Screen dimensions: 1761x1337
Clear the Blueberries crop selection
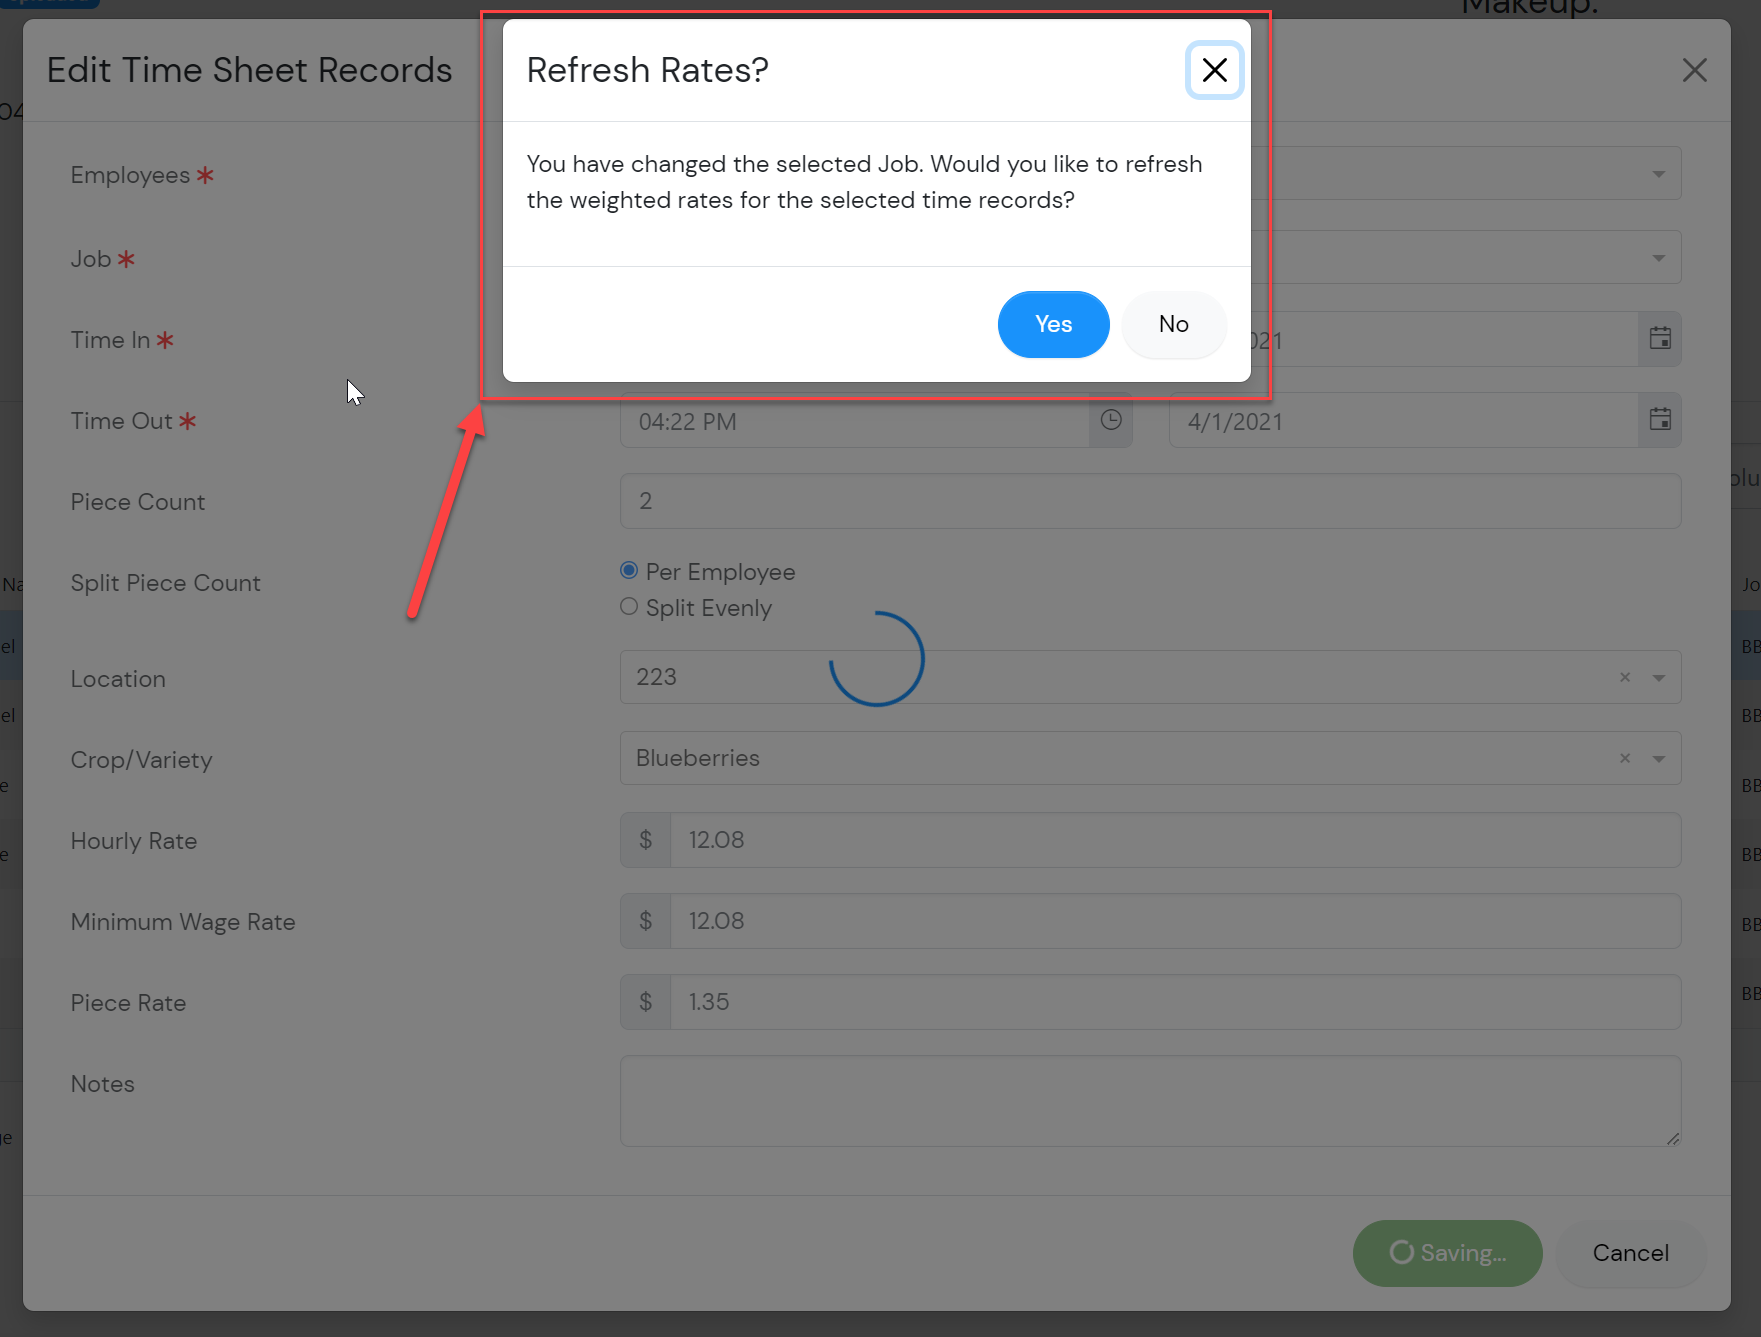(1625, 758)
